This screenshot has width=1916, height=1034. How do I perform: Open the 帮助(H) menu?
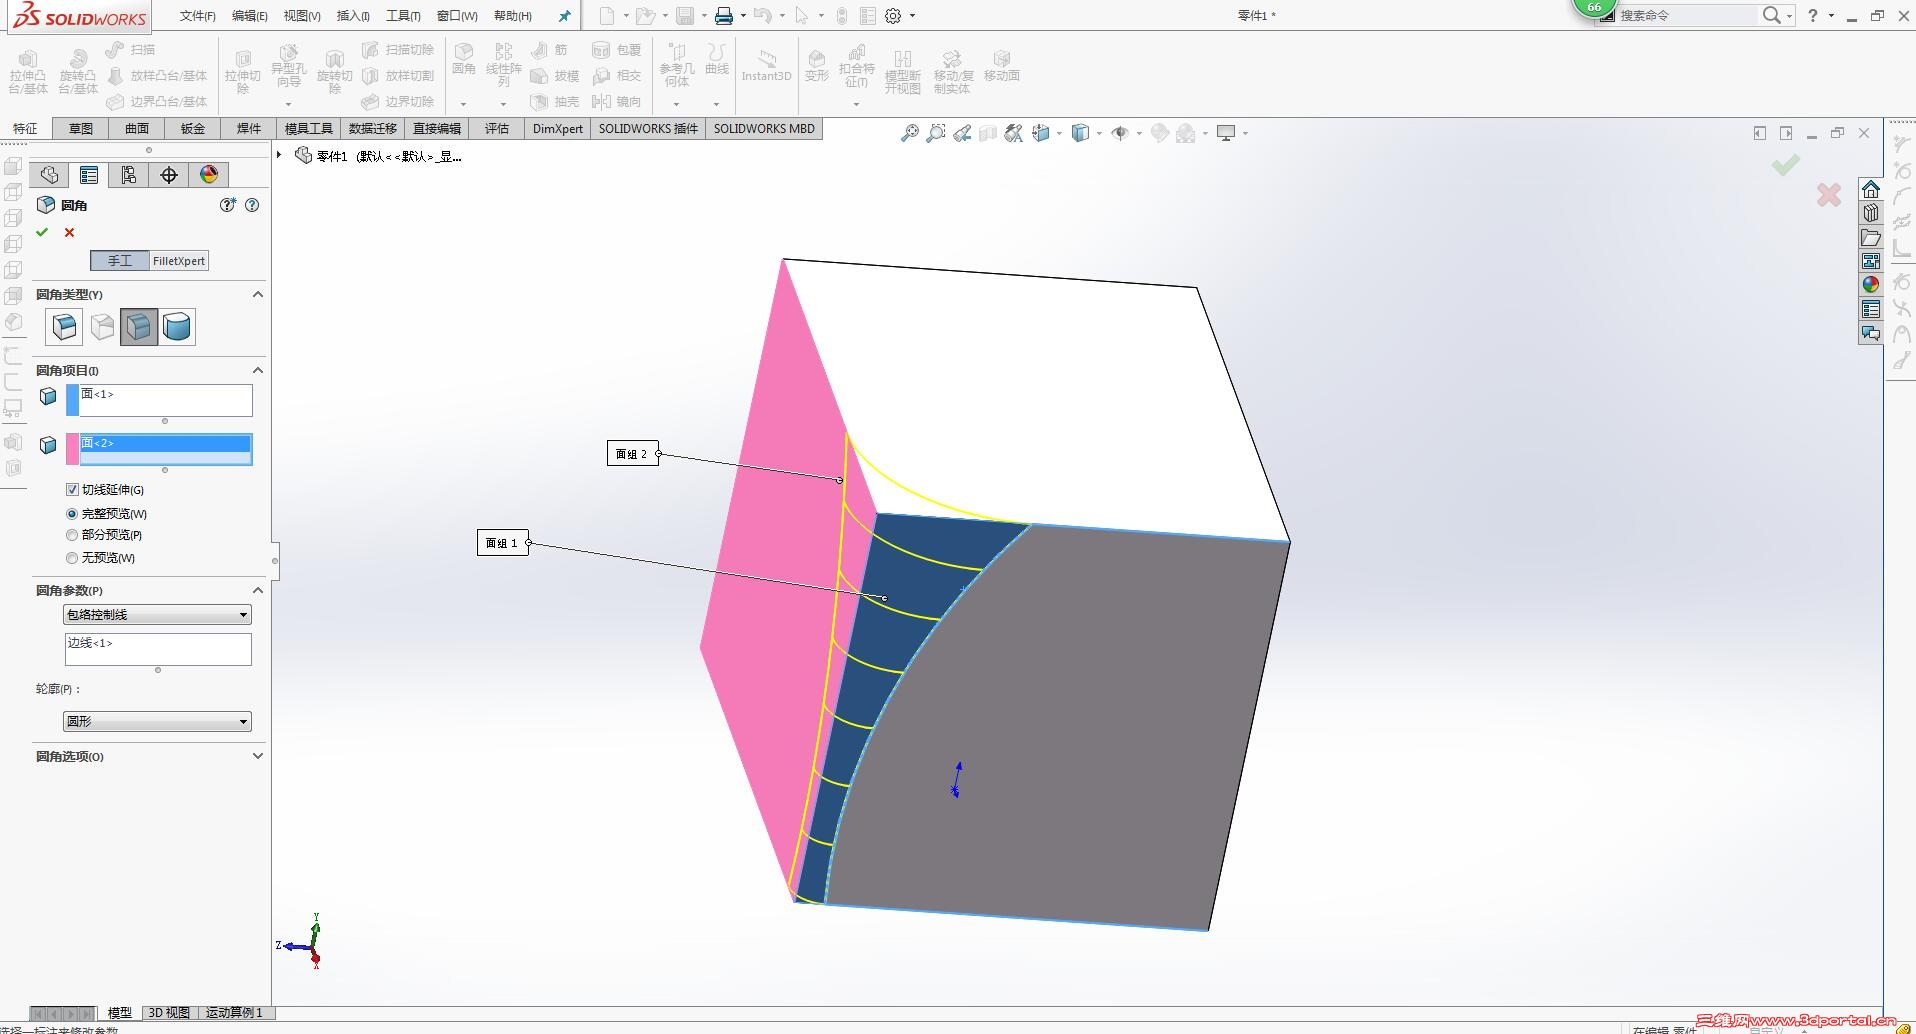tap(513, 16)
